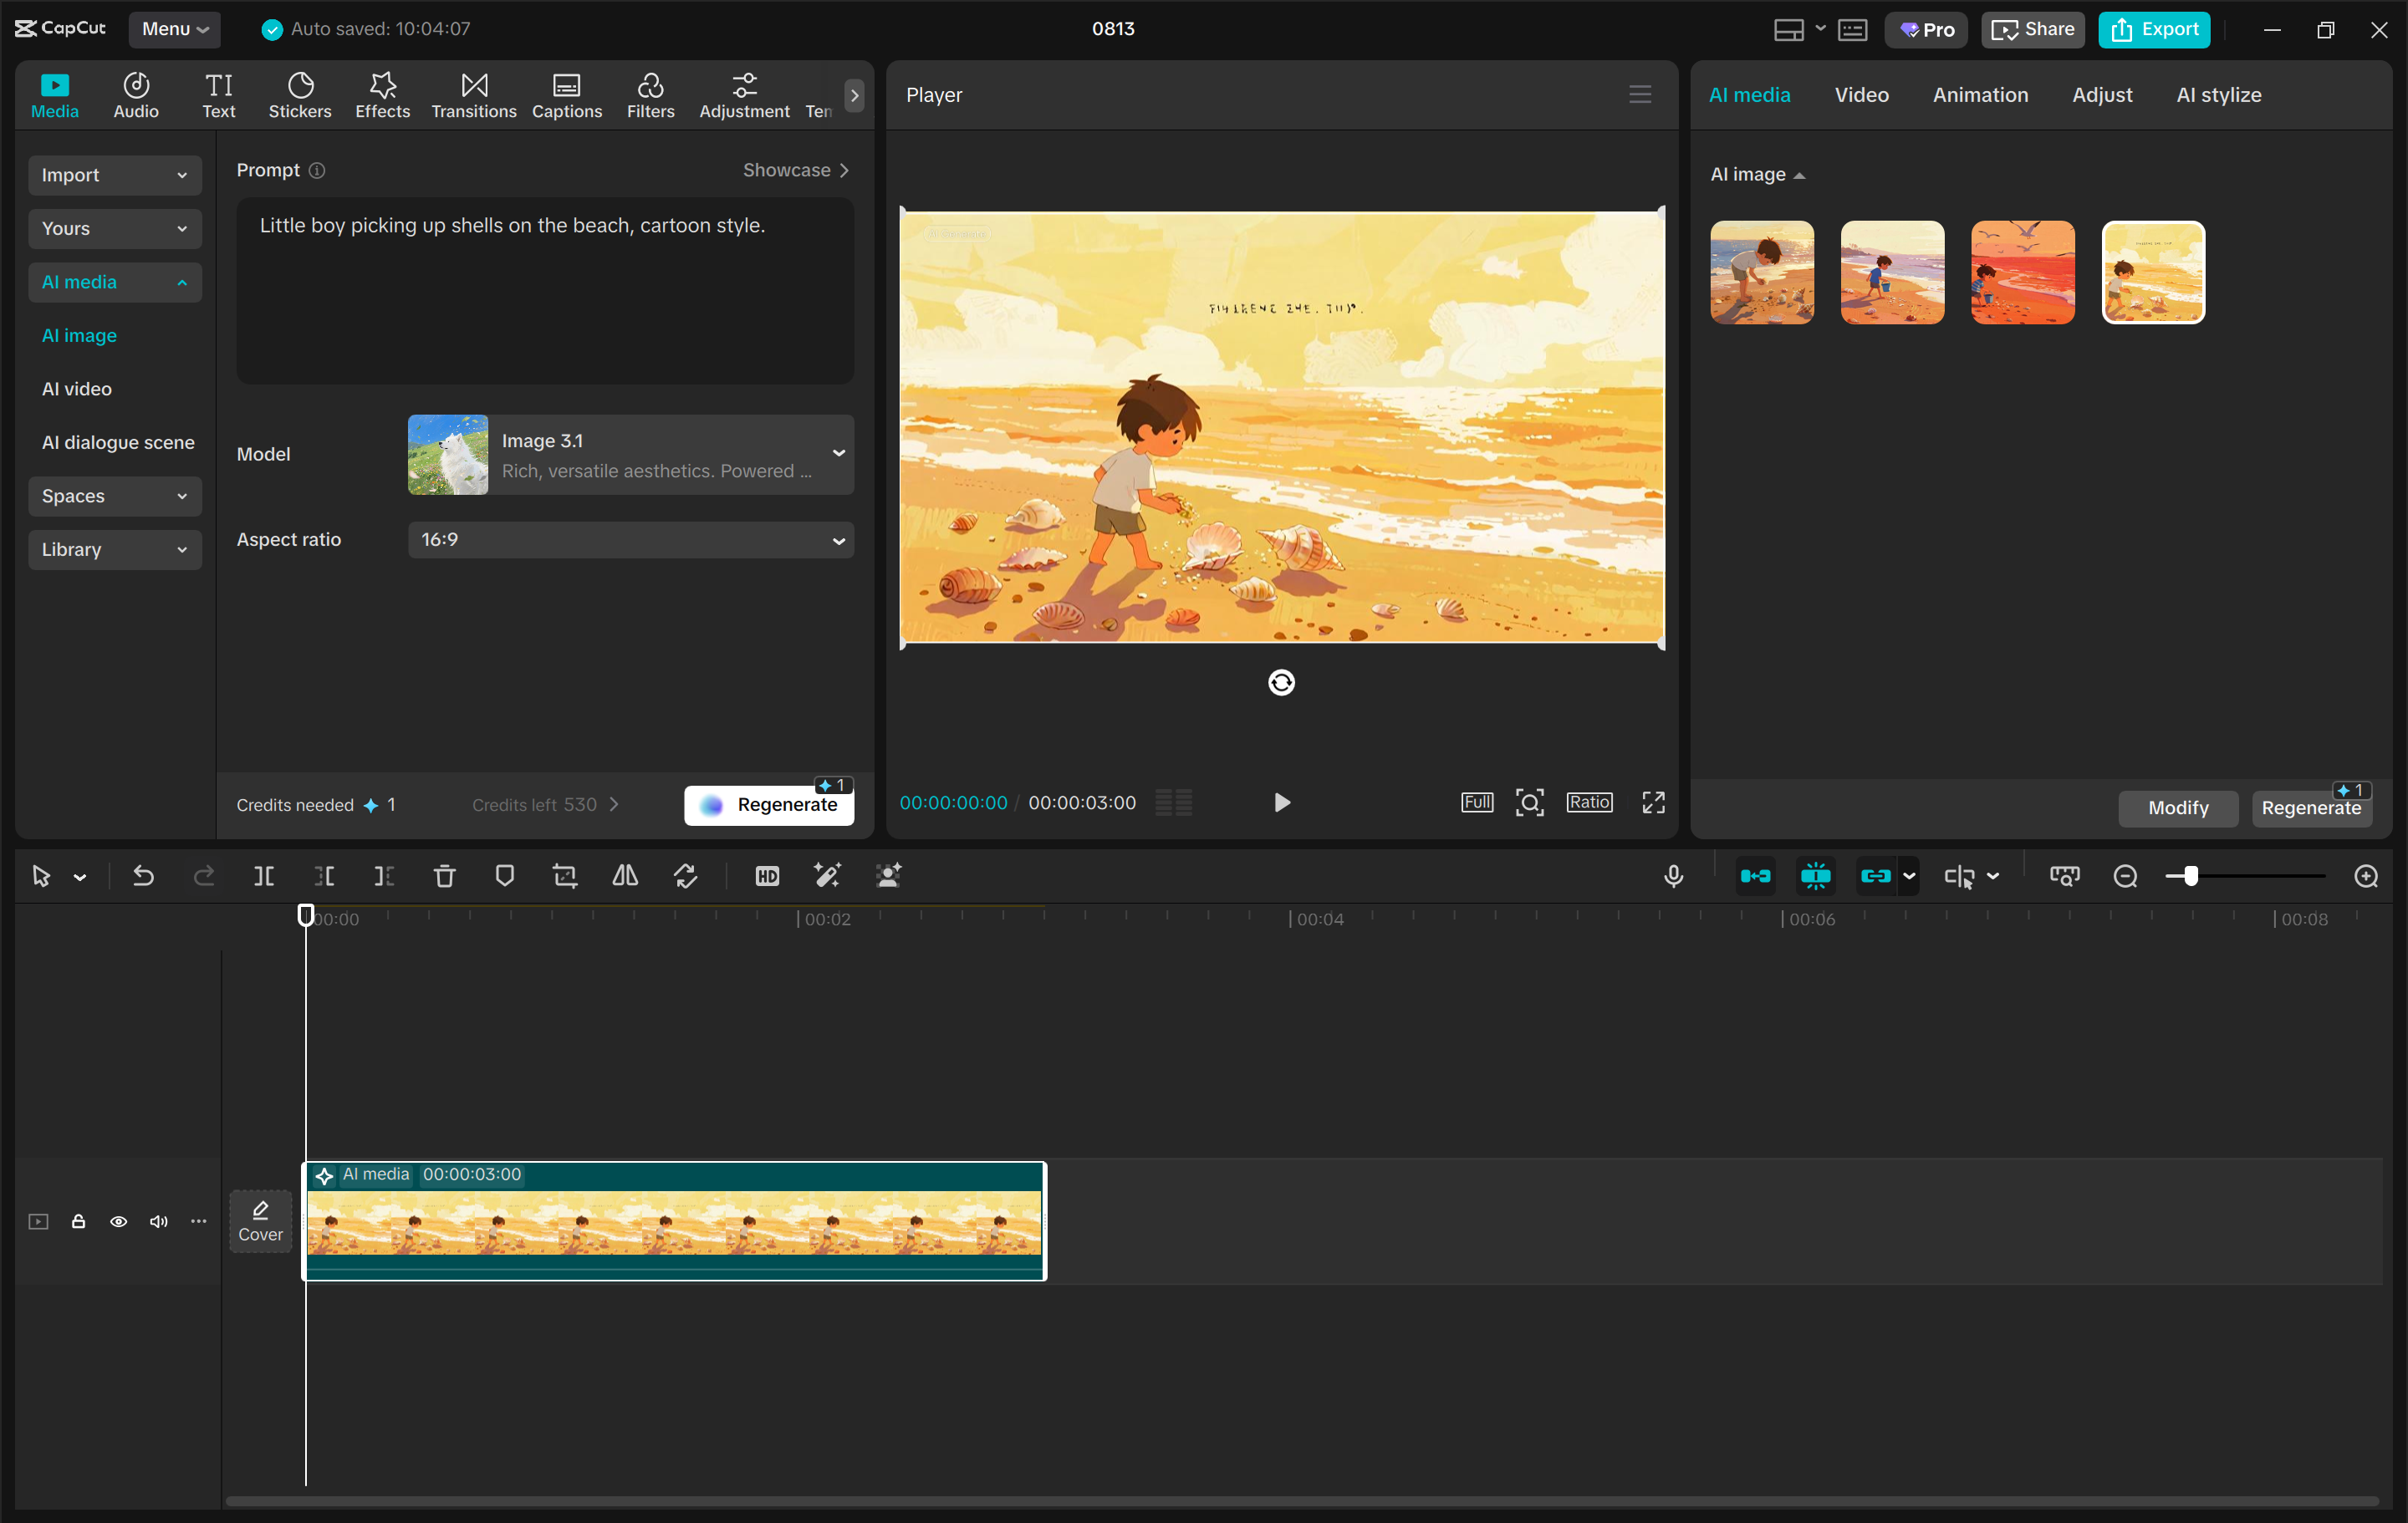2408x1523 pixels.
Task: Click the Pro upgrade button
Action: click(x=1926, y=29)
